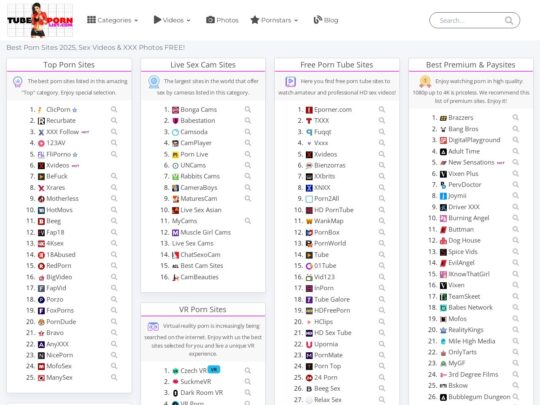Image resolution: width=540 pixels, height=405 pixels.
Task: Click the magnifier icon beside Tube Galore
Action: coord(382,299)
